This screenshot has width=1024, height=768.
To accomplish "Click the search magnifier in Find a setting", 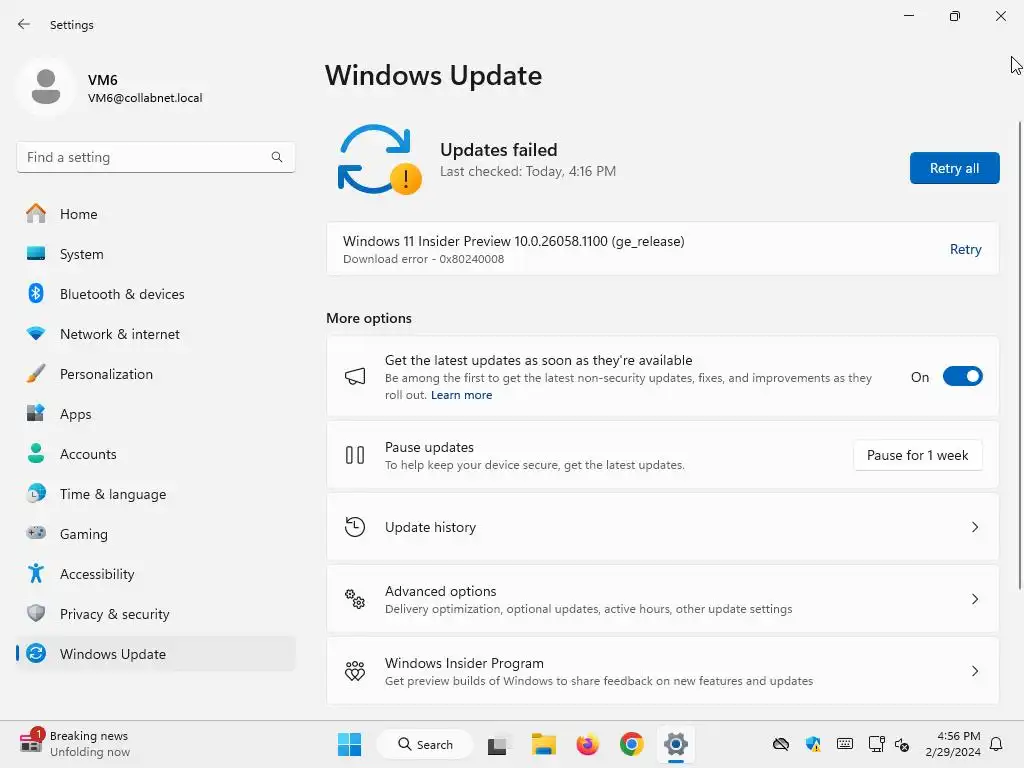I will pyautogui.click(x=277, y=157).
